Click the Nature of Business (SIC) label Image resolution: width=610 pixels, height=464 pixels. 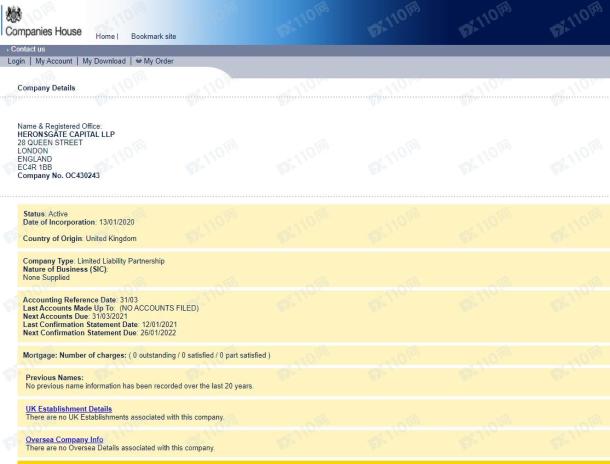point(65,269)
